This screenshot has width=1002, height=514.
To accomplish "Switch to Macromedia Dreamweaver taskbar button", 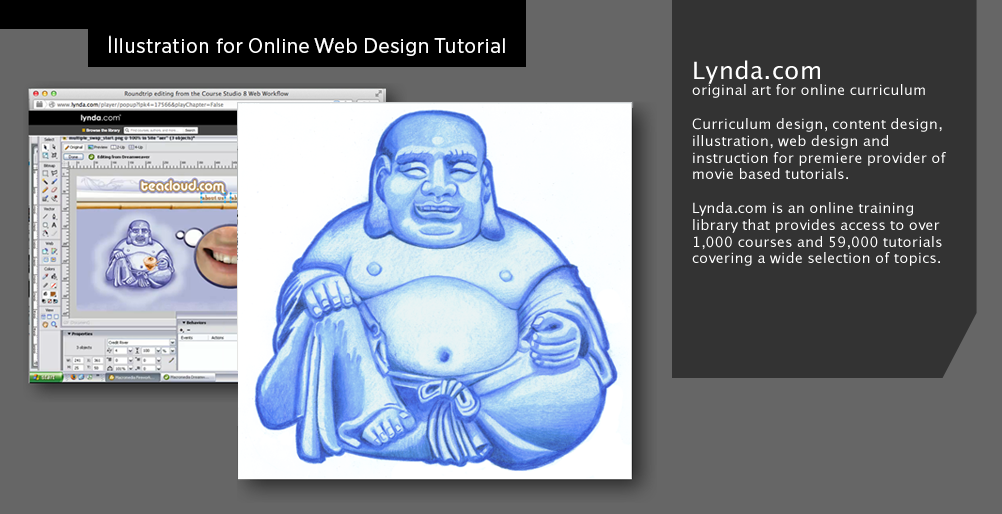I will tap(188, 377).
